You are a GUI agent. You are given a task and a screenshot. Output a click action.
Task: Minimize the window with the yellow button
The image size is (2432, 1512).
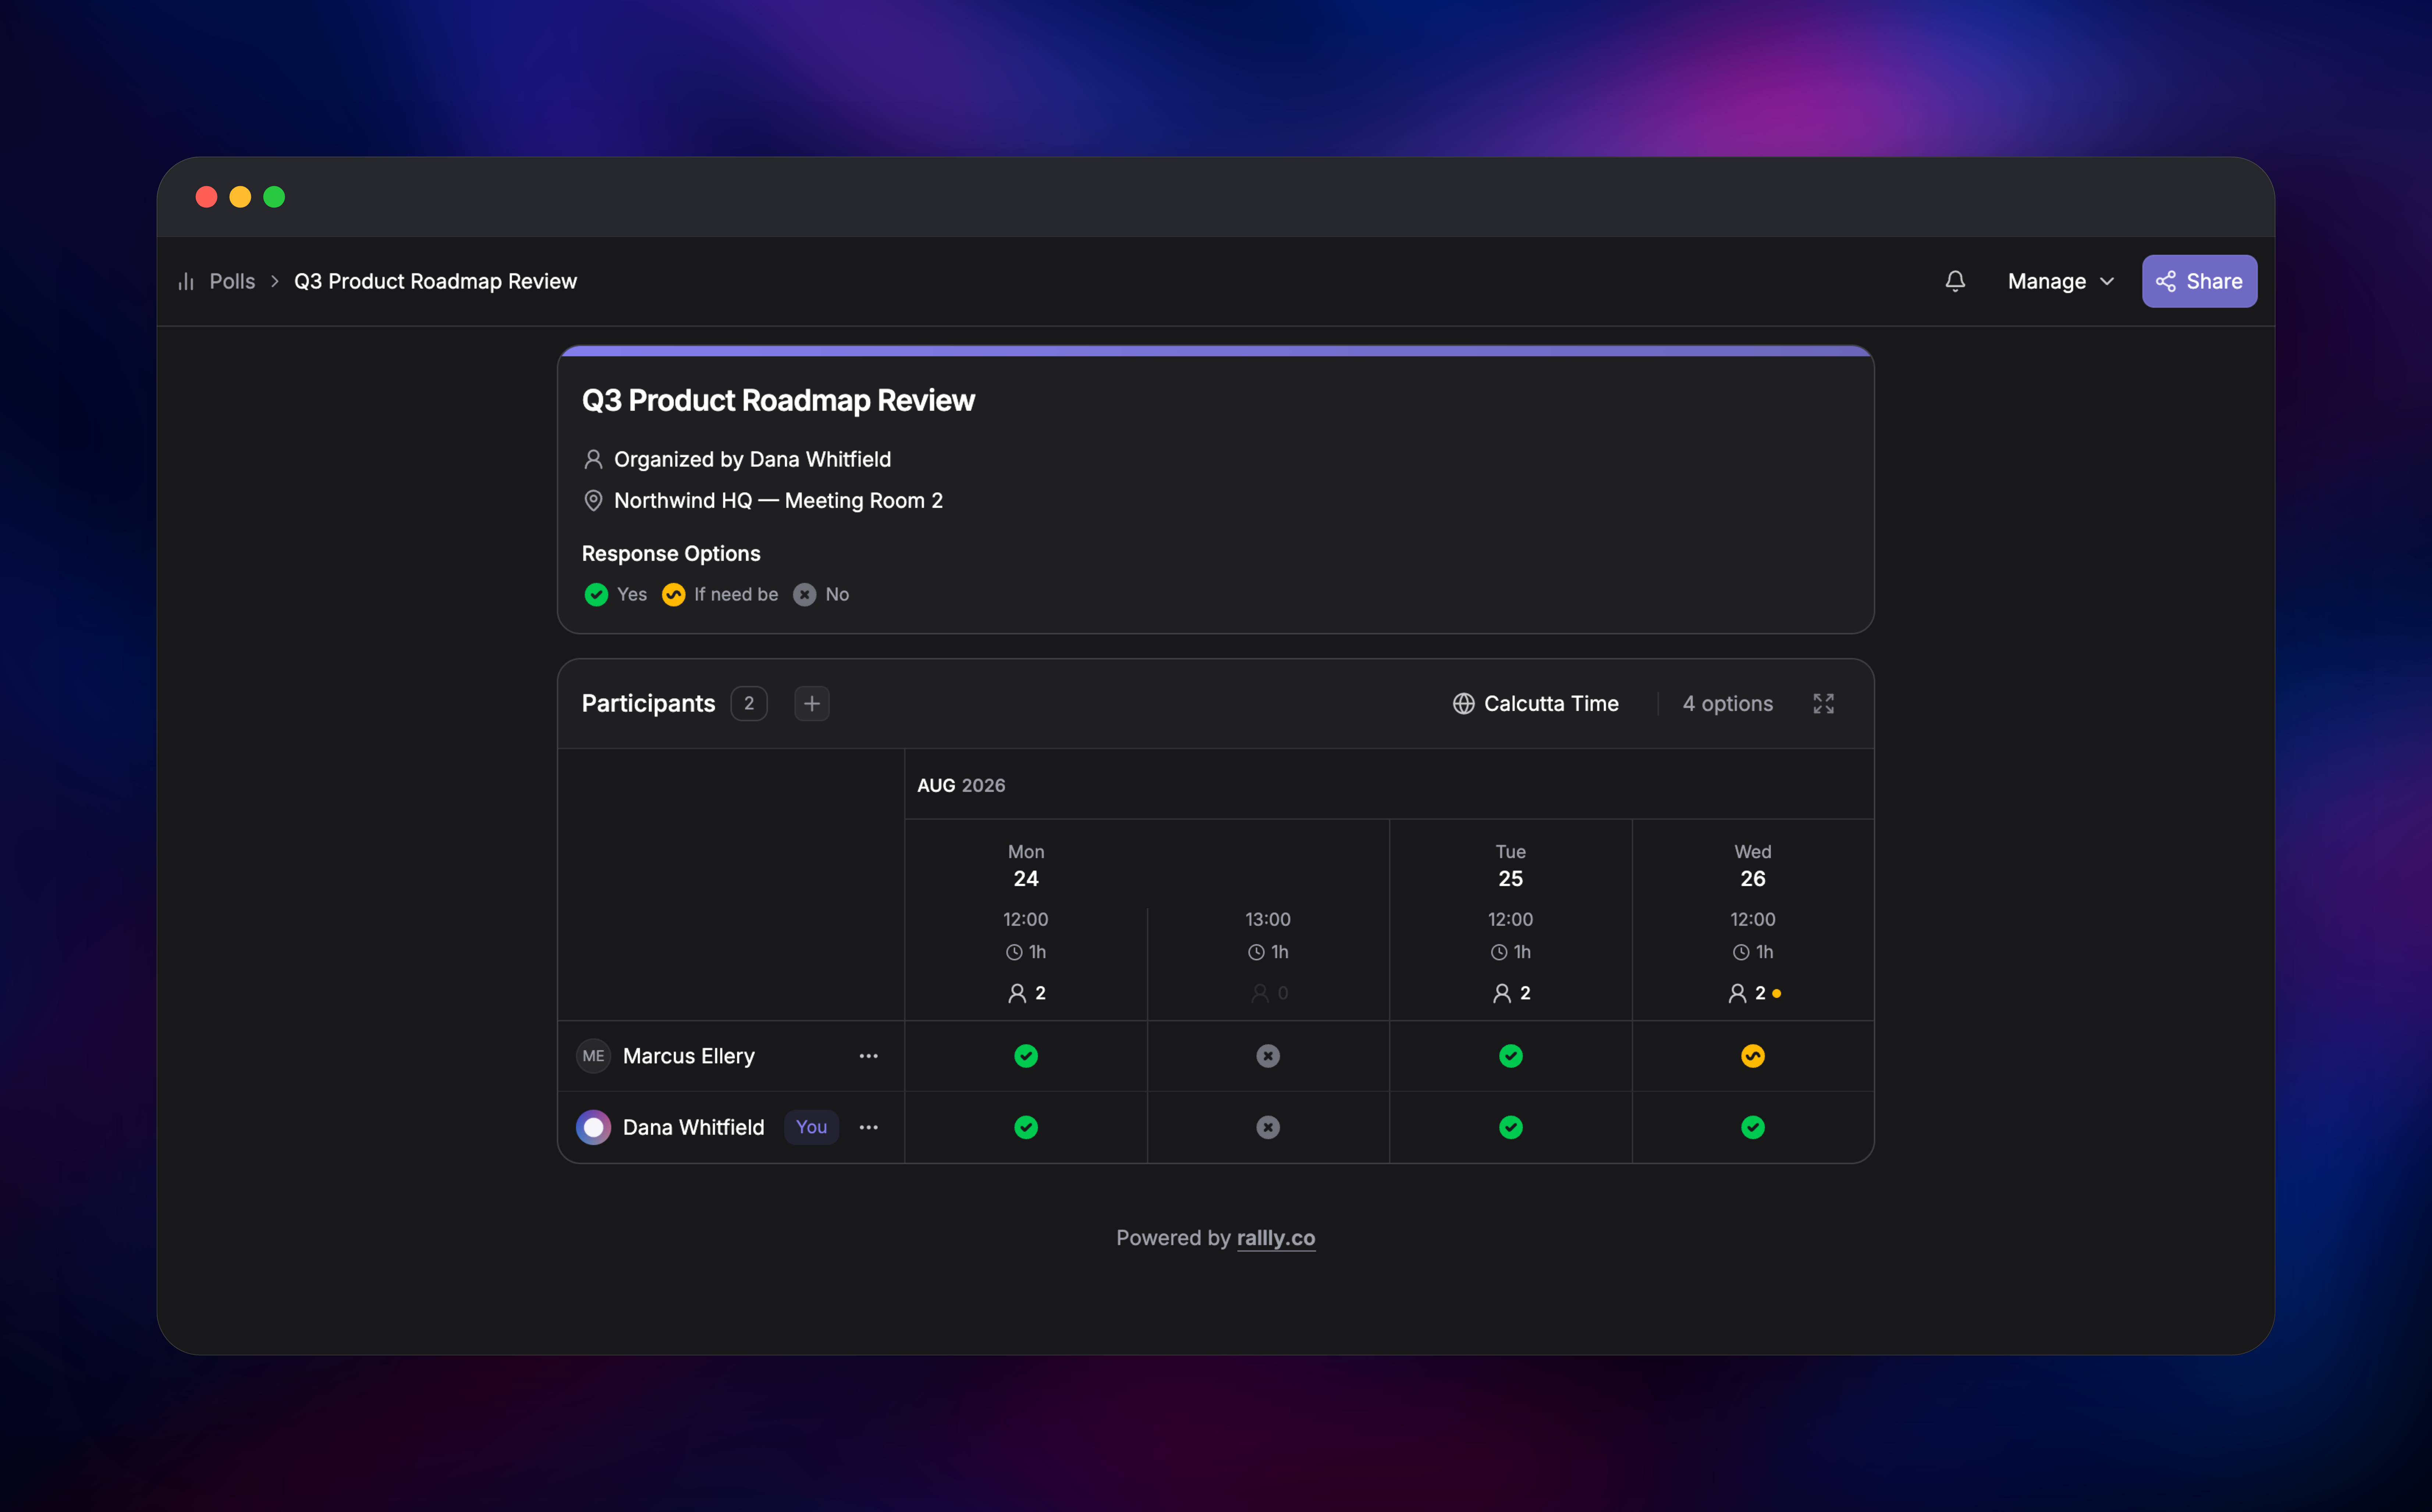pos(240,197)
